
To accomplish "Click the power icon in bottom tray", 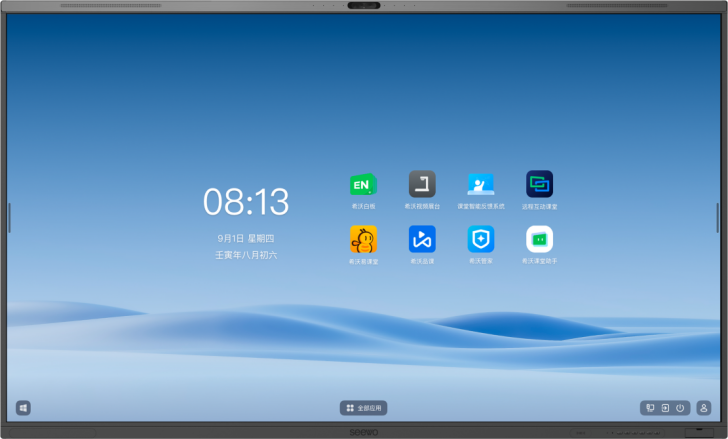I will [680, 408].
